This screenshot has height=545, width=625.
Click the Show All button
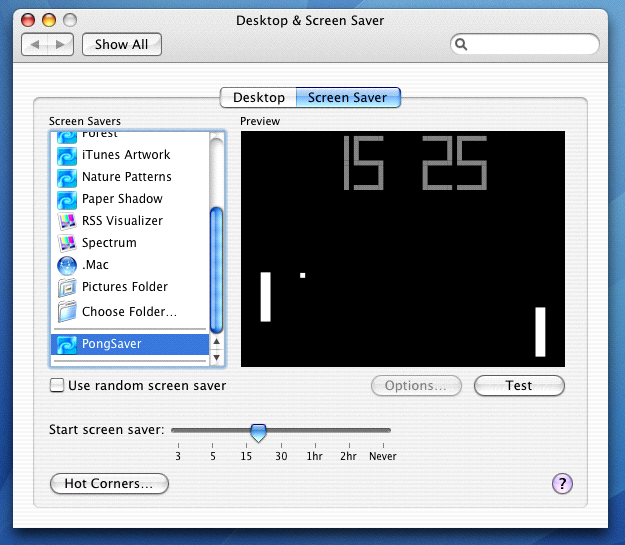[x=122, y=44]
